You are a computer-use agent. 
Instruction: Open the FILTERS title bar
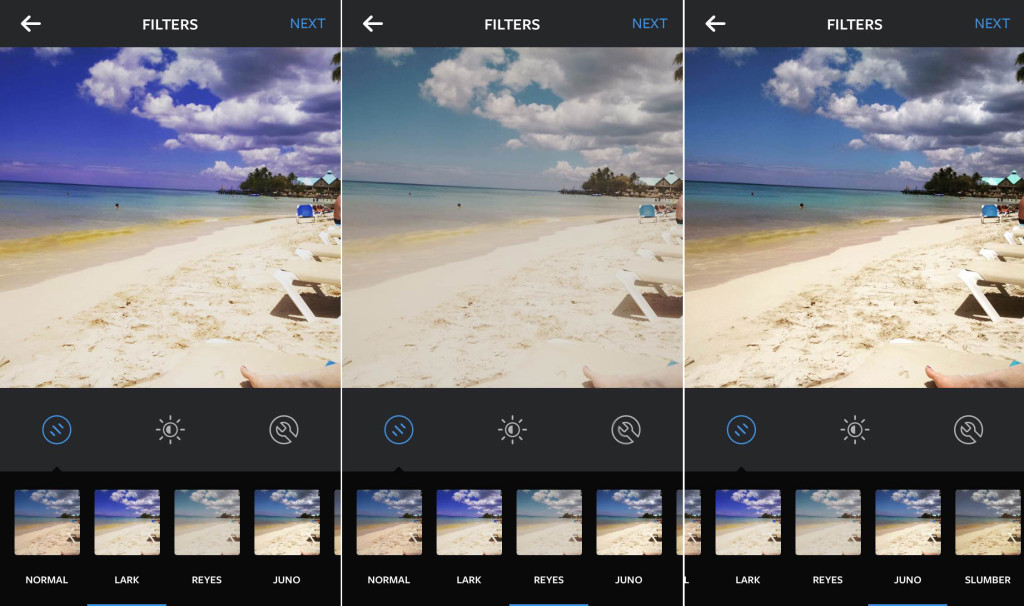(x=169, y=23)
